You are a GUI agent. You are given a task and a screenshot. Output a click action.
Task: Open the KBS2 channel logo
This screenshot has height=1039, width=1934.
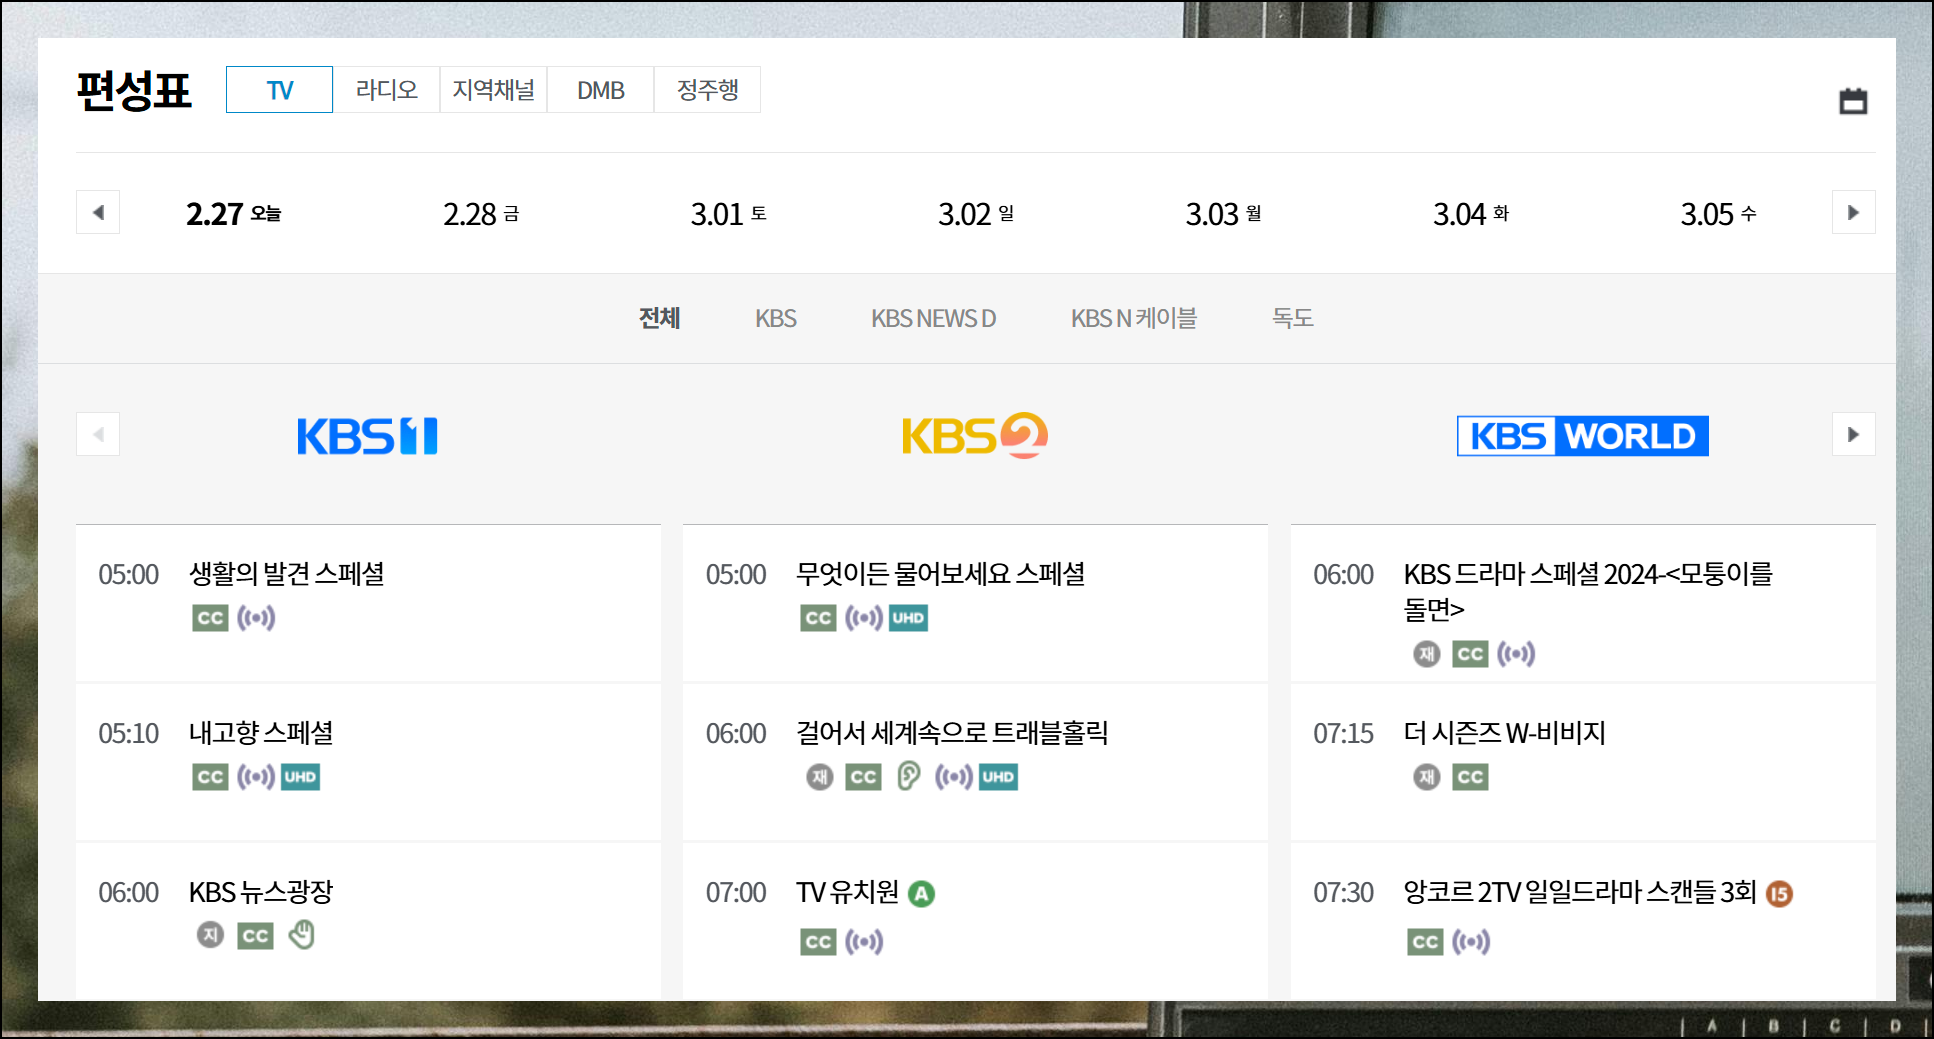click(975, 436)
